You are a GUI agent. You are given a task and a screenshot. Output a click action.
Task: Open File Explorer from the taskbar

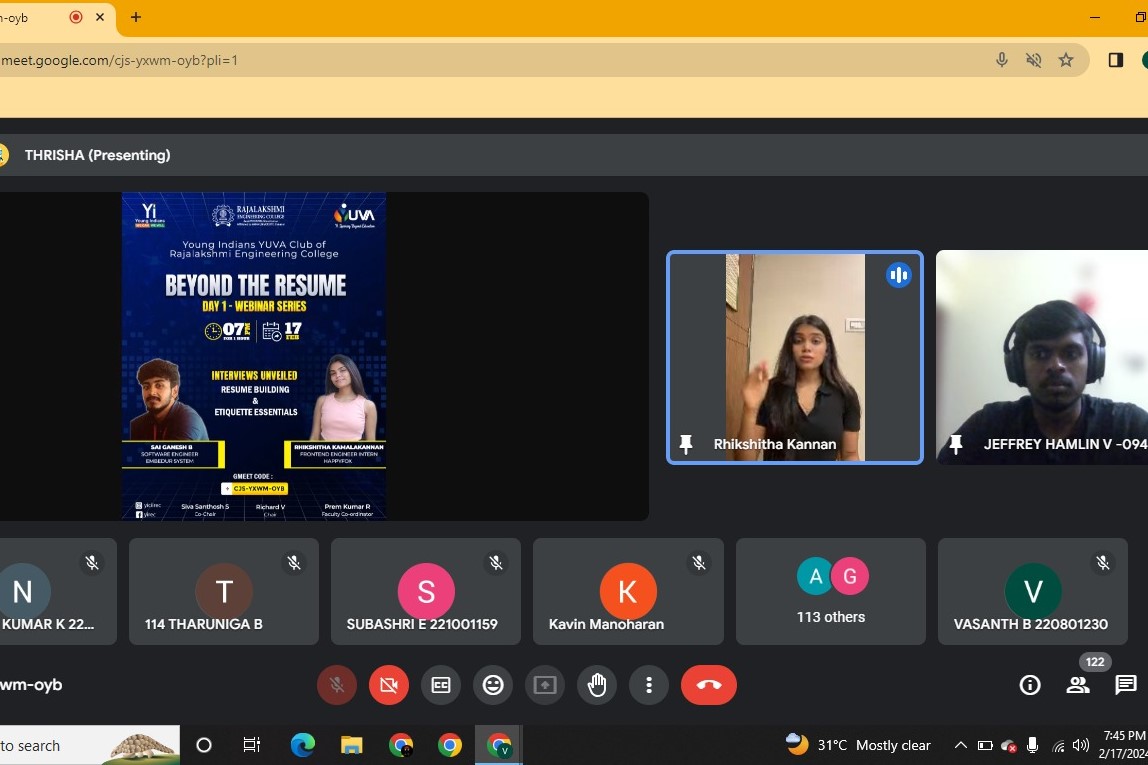pyautogui.click(x=351, y=745)
